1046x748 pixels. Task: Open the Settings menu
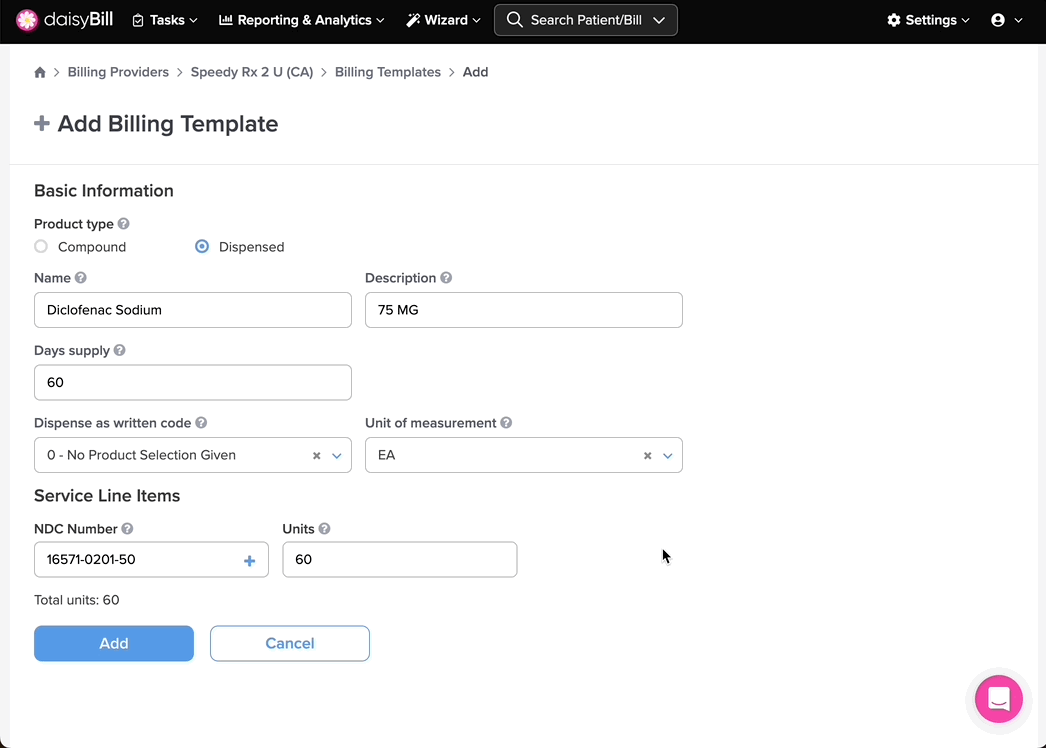pyautogui.click(x=929, y=20)
